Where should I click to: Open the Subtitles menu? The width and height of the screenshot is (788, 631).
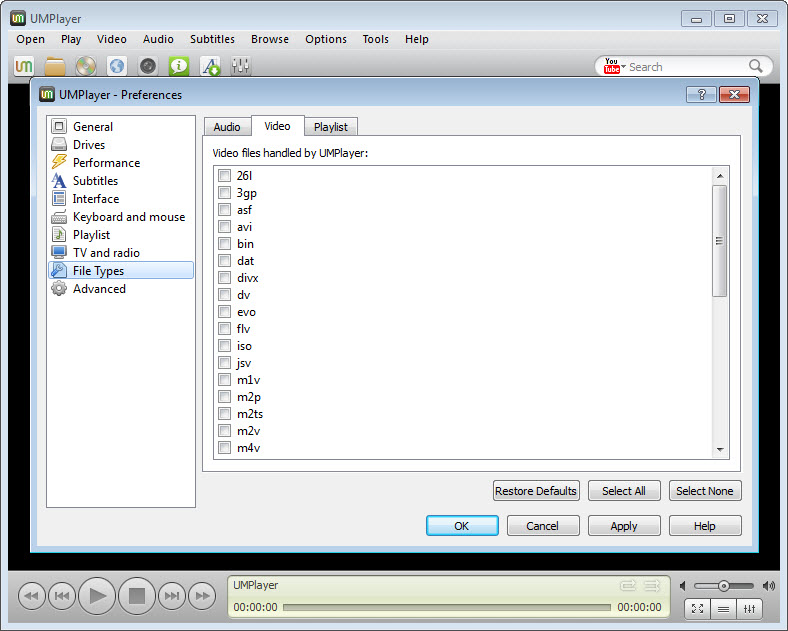(212, 39)
